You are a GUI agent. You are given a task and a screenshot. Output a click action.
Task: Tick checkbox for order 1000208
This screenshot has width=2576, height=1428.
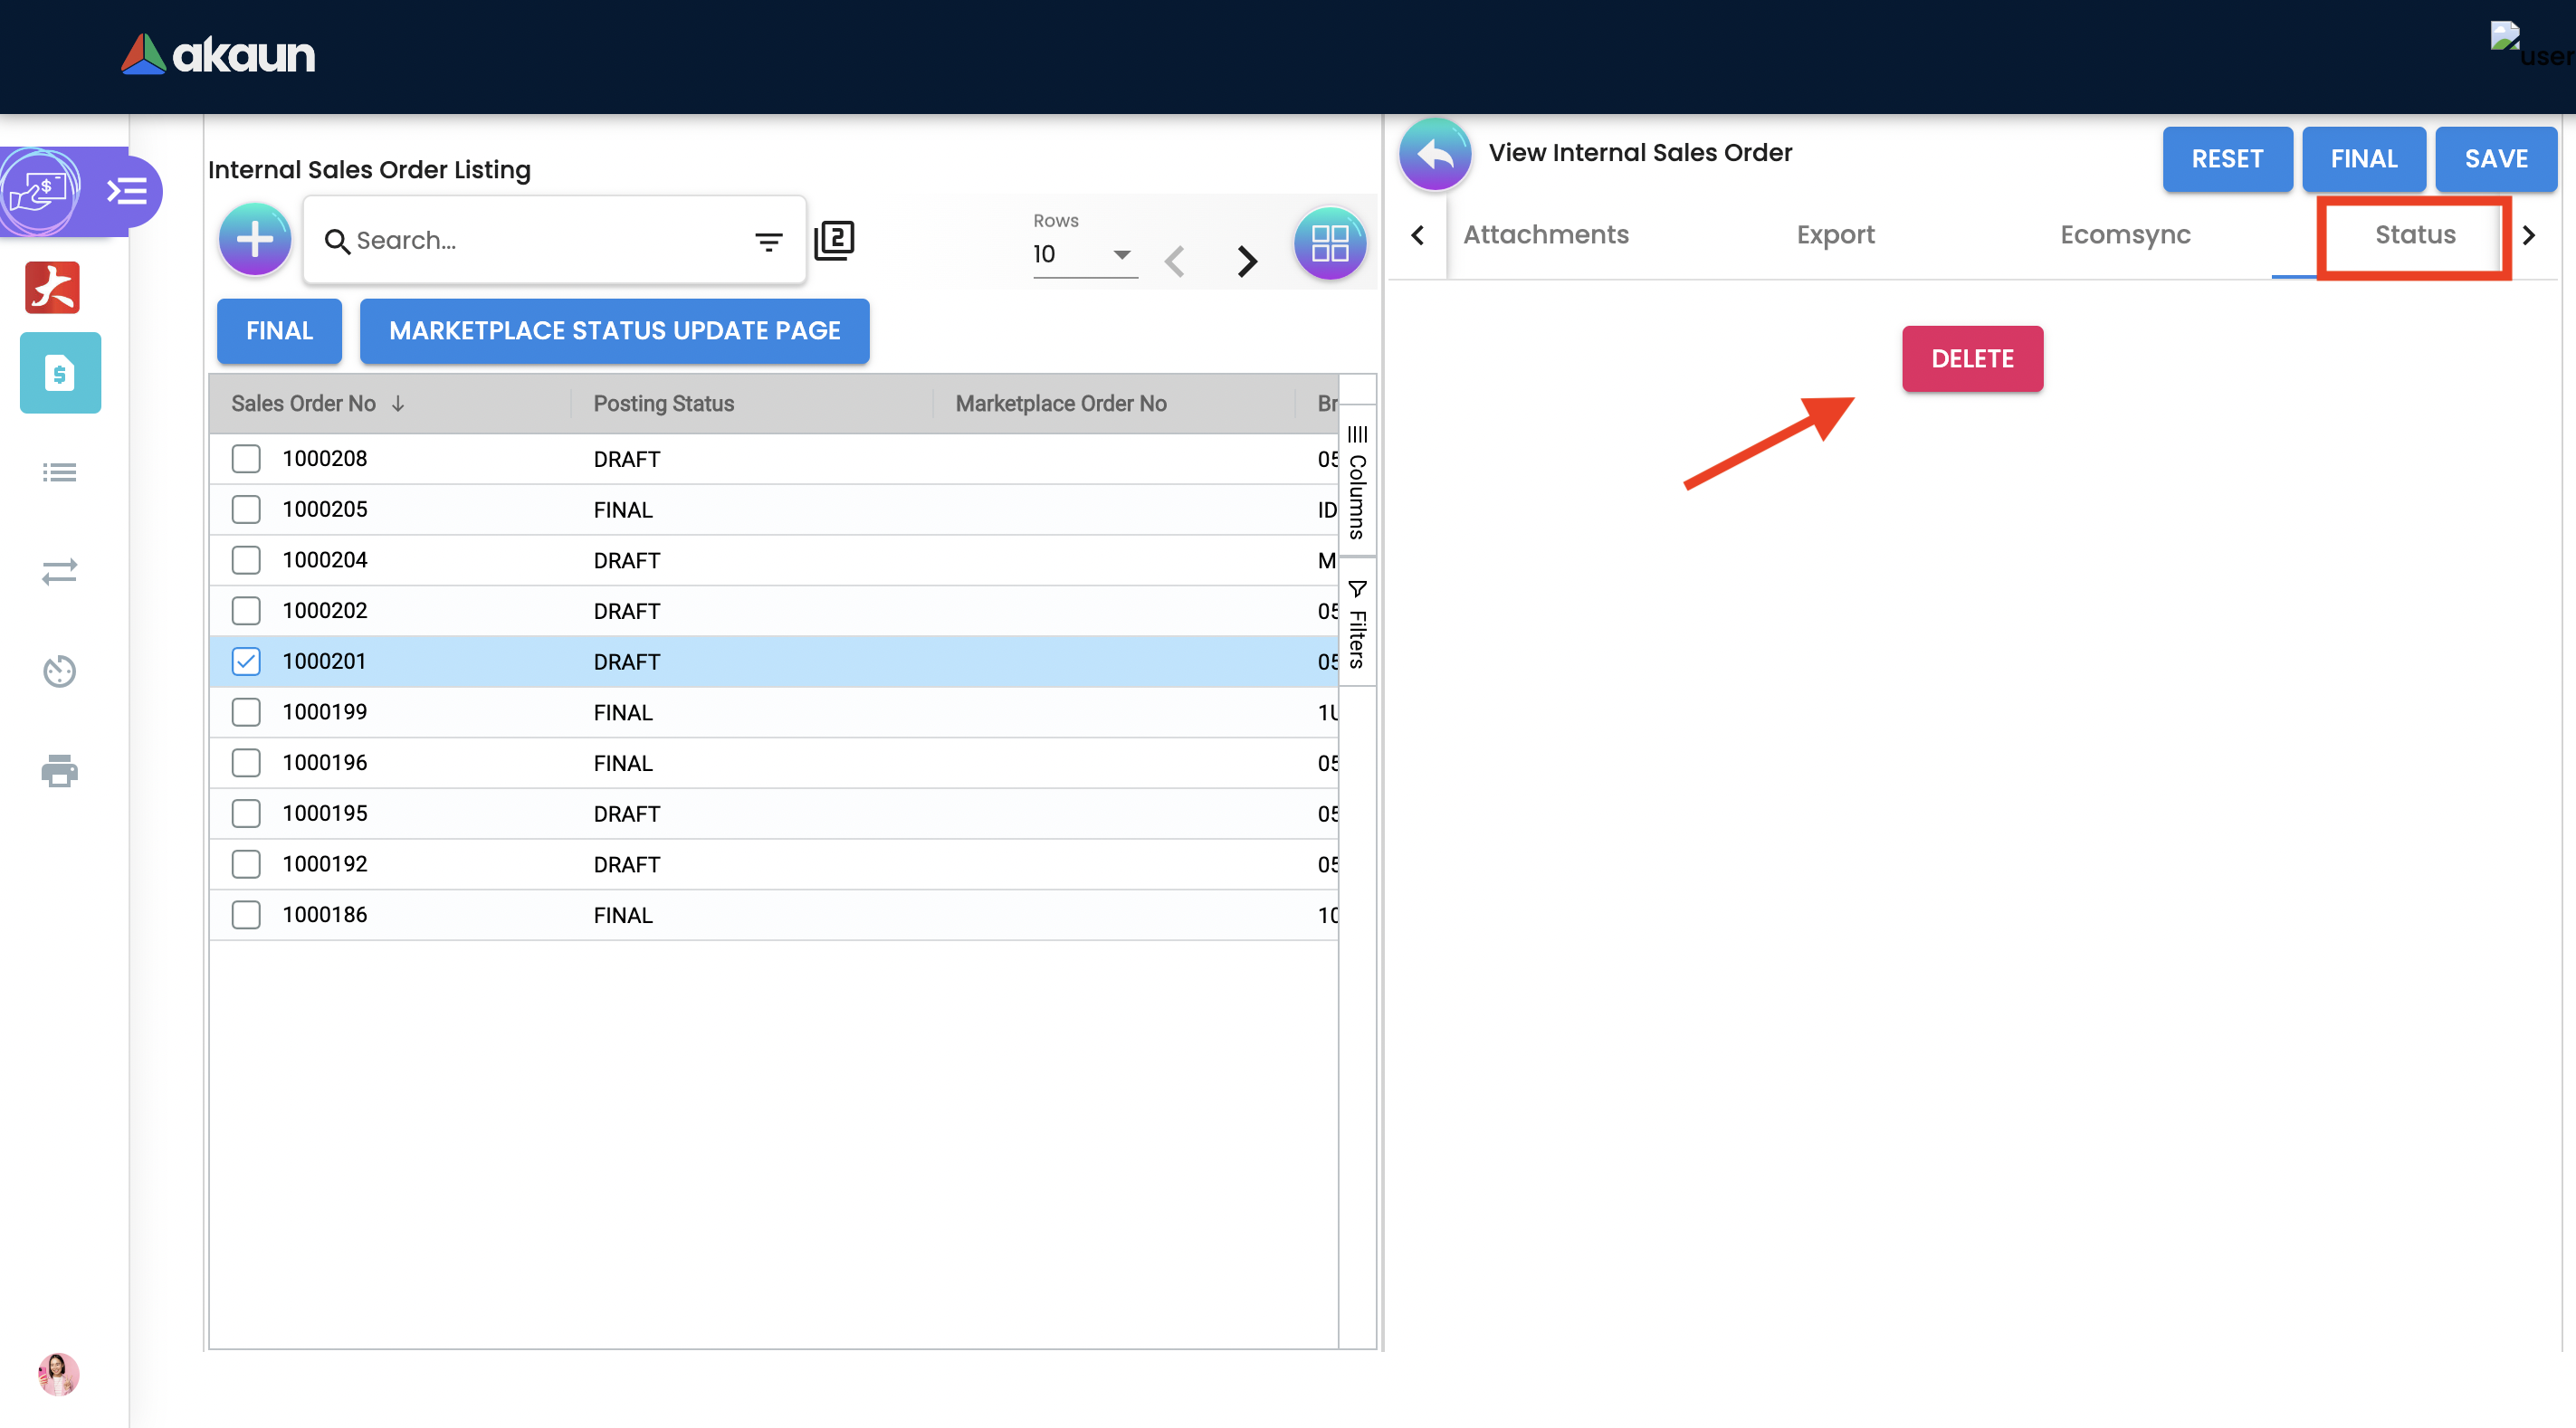246,459
